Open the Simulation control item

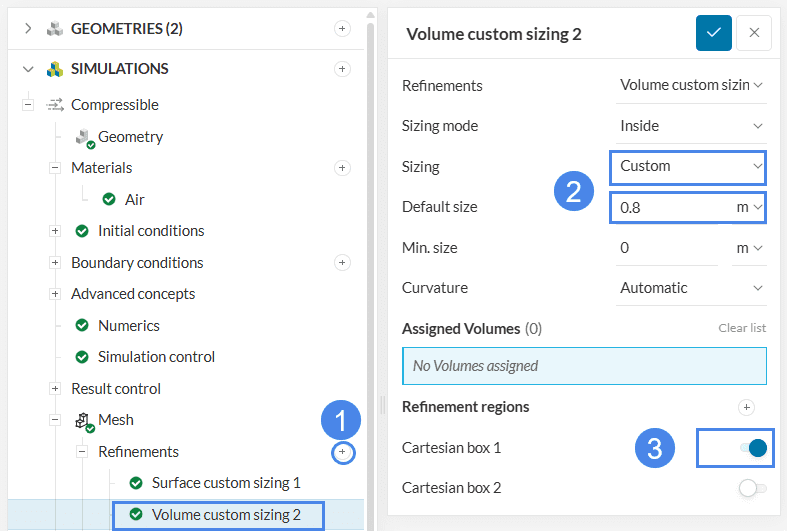coord(156,357)
